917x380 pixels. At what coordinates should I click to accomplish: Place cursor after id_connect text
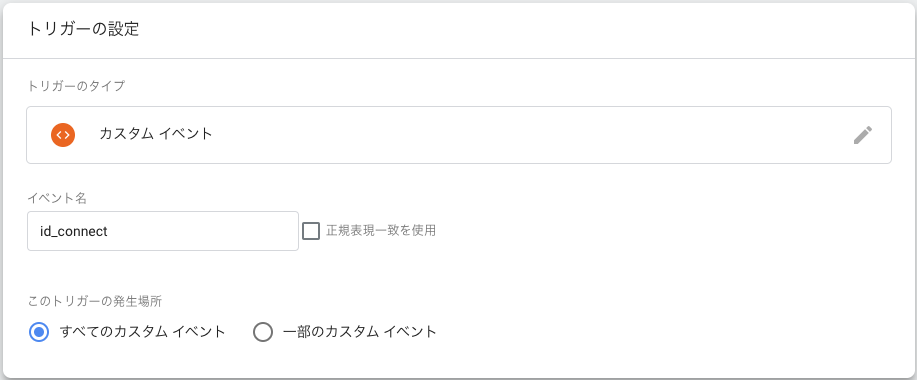(109, 232)
